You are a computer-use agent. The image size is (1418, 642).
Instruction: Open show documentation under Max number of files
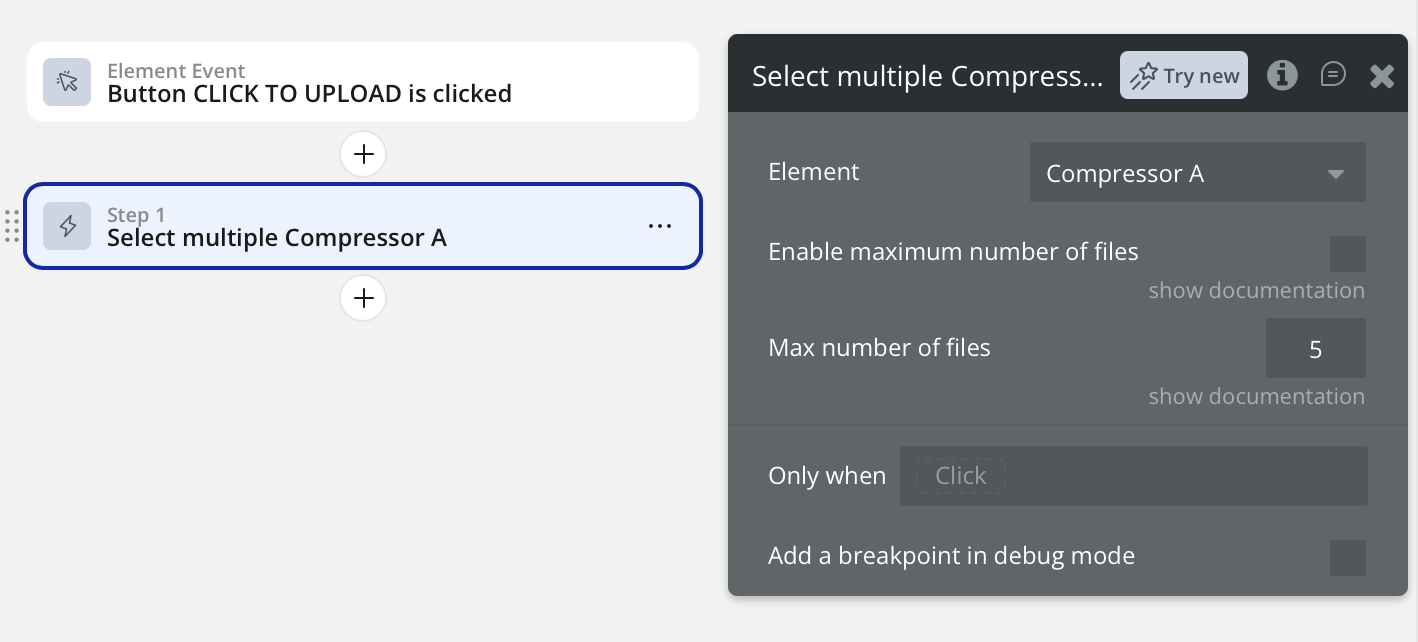coord(1256,397)
